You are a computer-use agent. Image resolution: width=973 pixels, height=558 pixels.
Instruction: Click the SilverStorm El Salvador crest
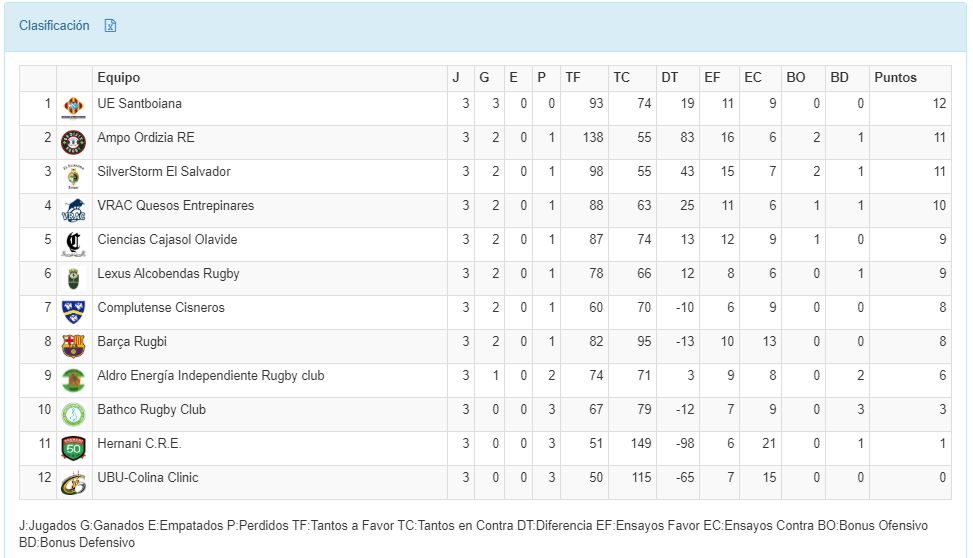73,175
